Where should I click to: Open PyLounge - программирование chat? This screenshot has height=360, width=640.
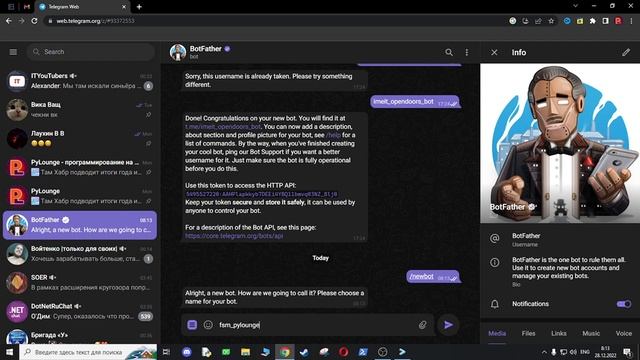80,167
